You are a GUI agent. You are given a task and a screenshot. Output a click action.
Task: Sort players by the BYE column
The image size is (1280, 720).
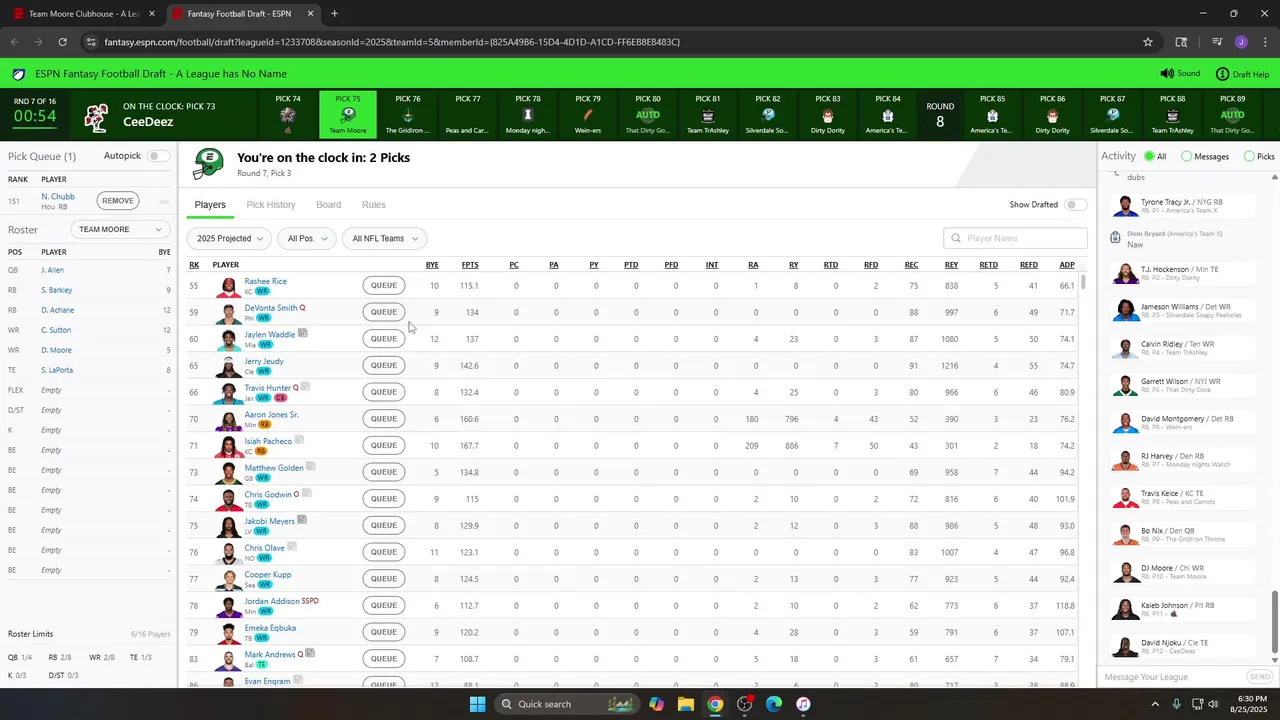[432, 265]
